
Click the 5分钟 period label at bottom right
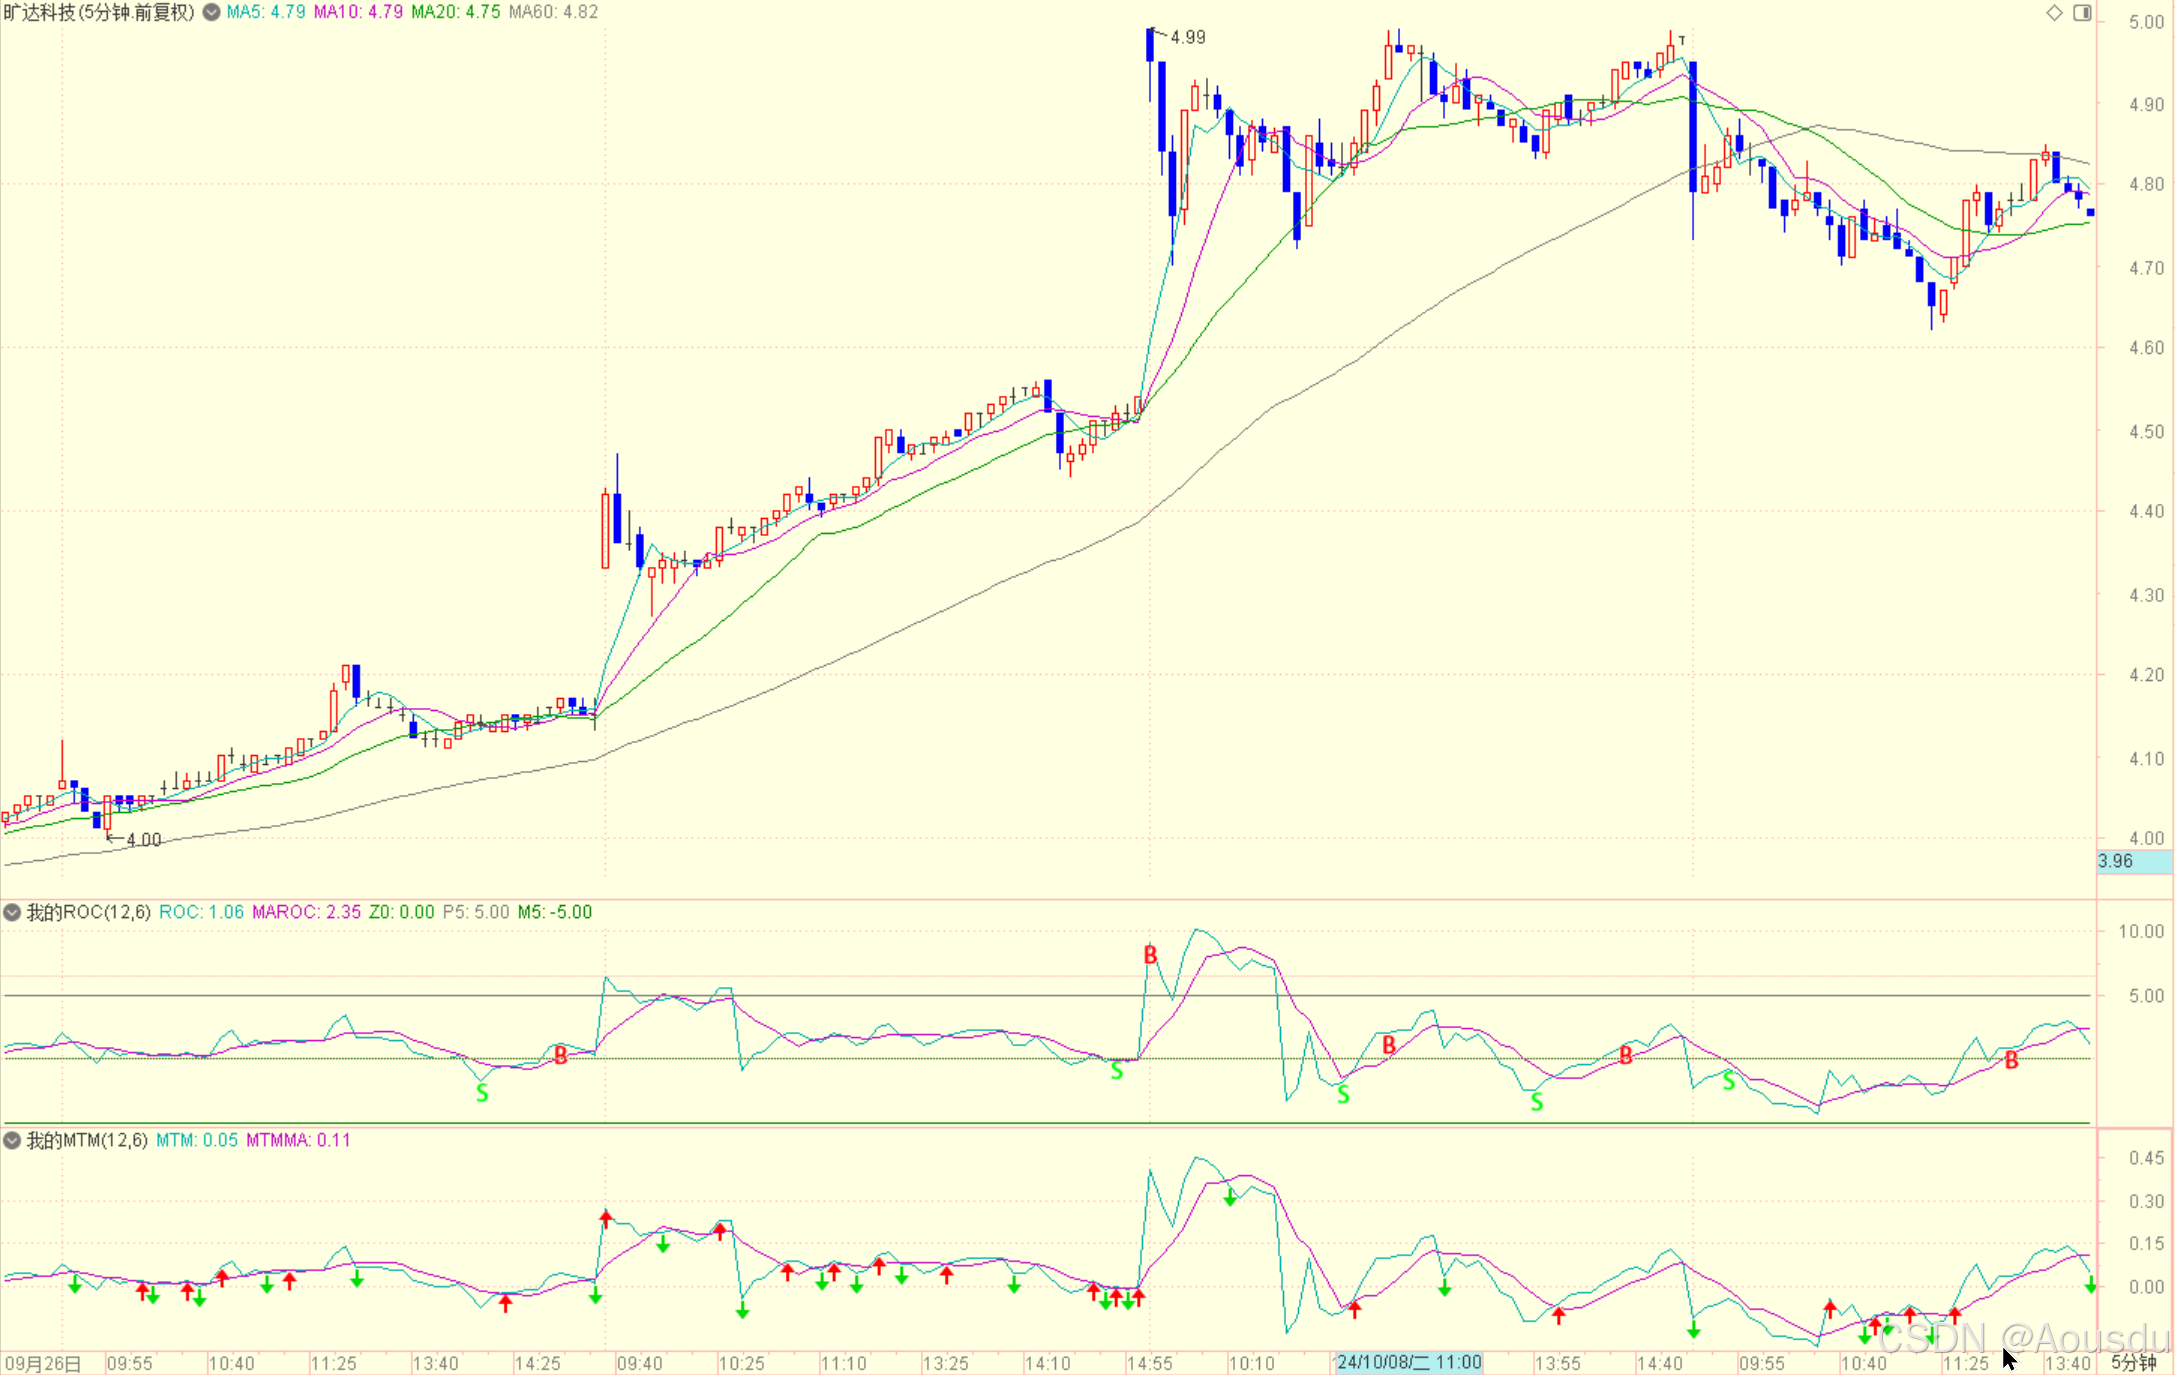click(x=2133, y=1363)
